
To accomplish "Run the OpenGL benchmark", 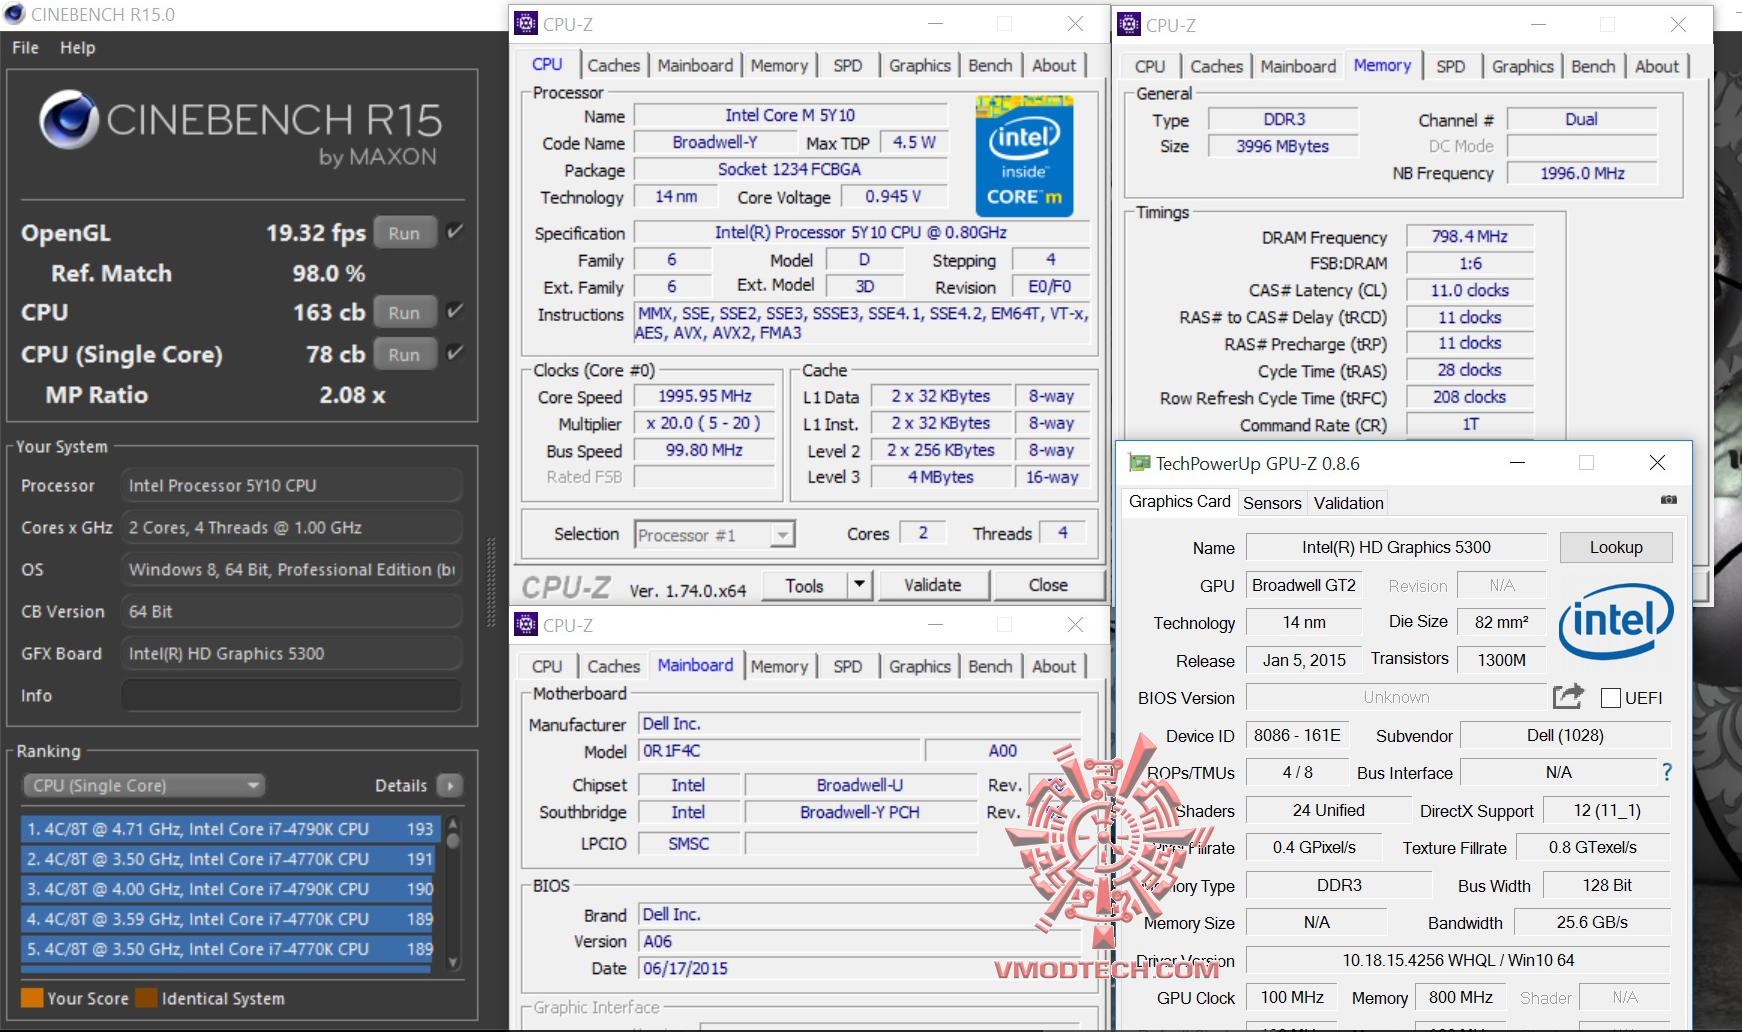I will click(404, 233).
